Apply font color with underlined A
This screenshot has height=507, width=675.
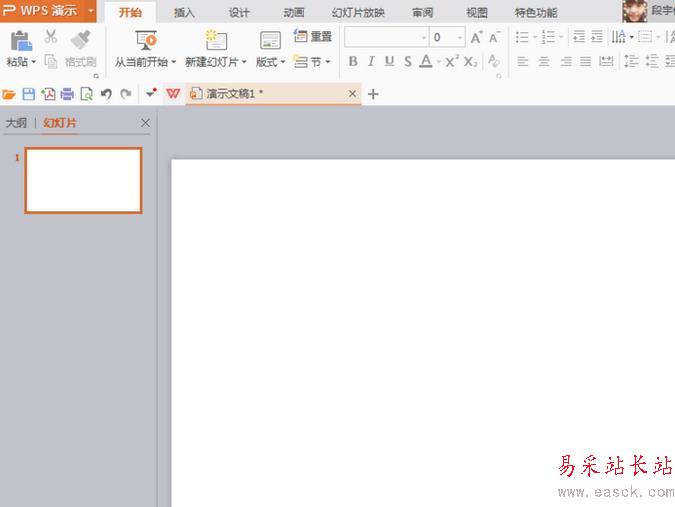point(426,62)
